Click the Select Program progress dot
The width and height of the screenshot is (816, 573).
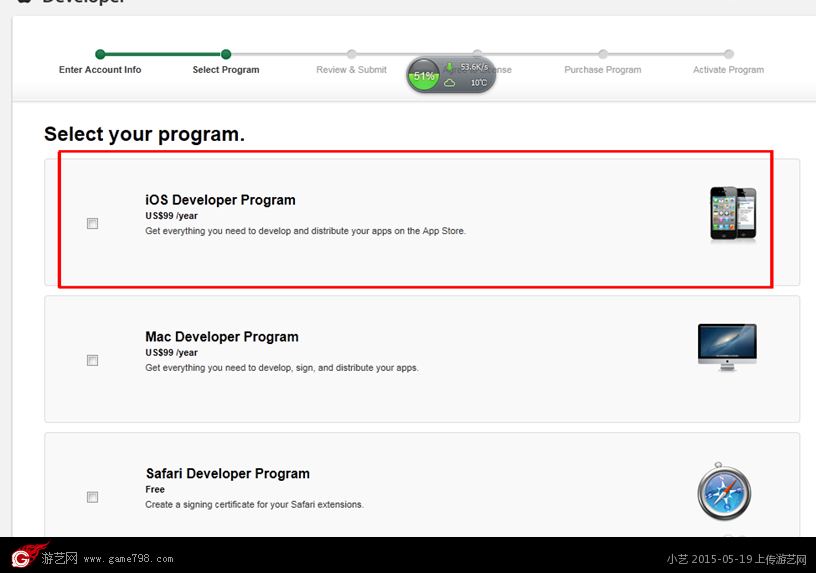[226, 54]
